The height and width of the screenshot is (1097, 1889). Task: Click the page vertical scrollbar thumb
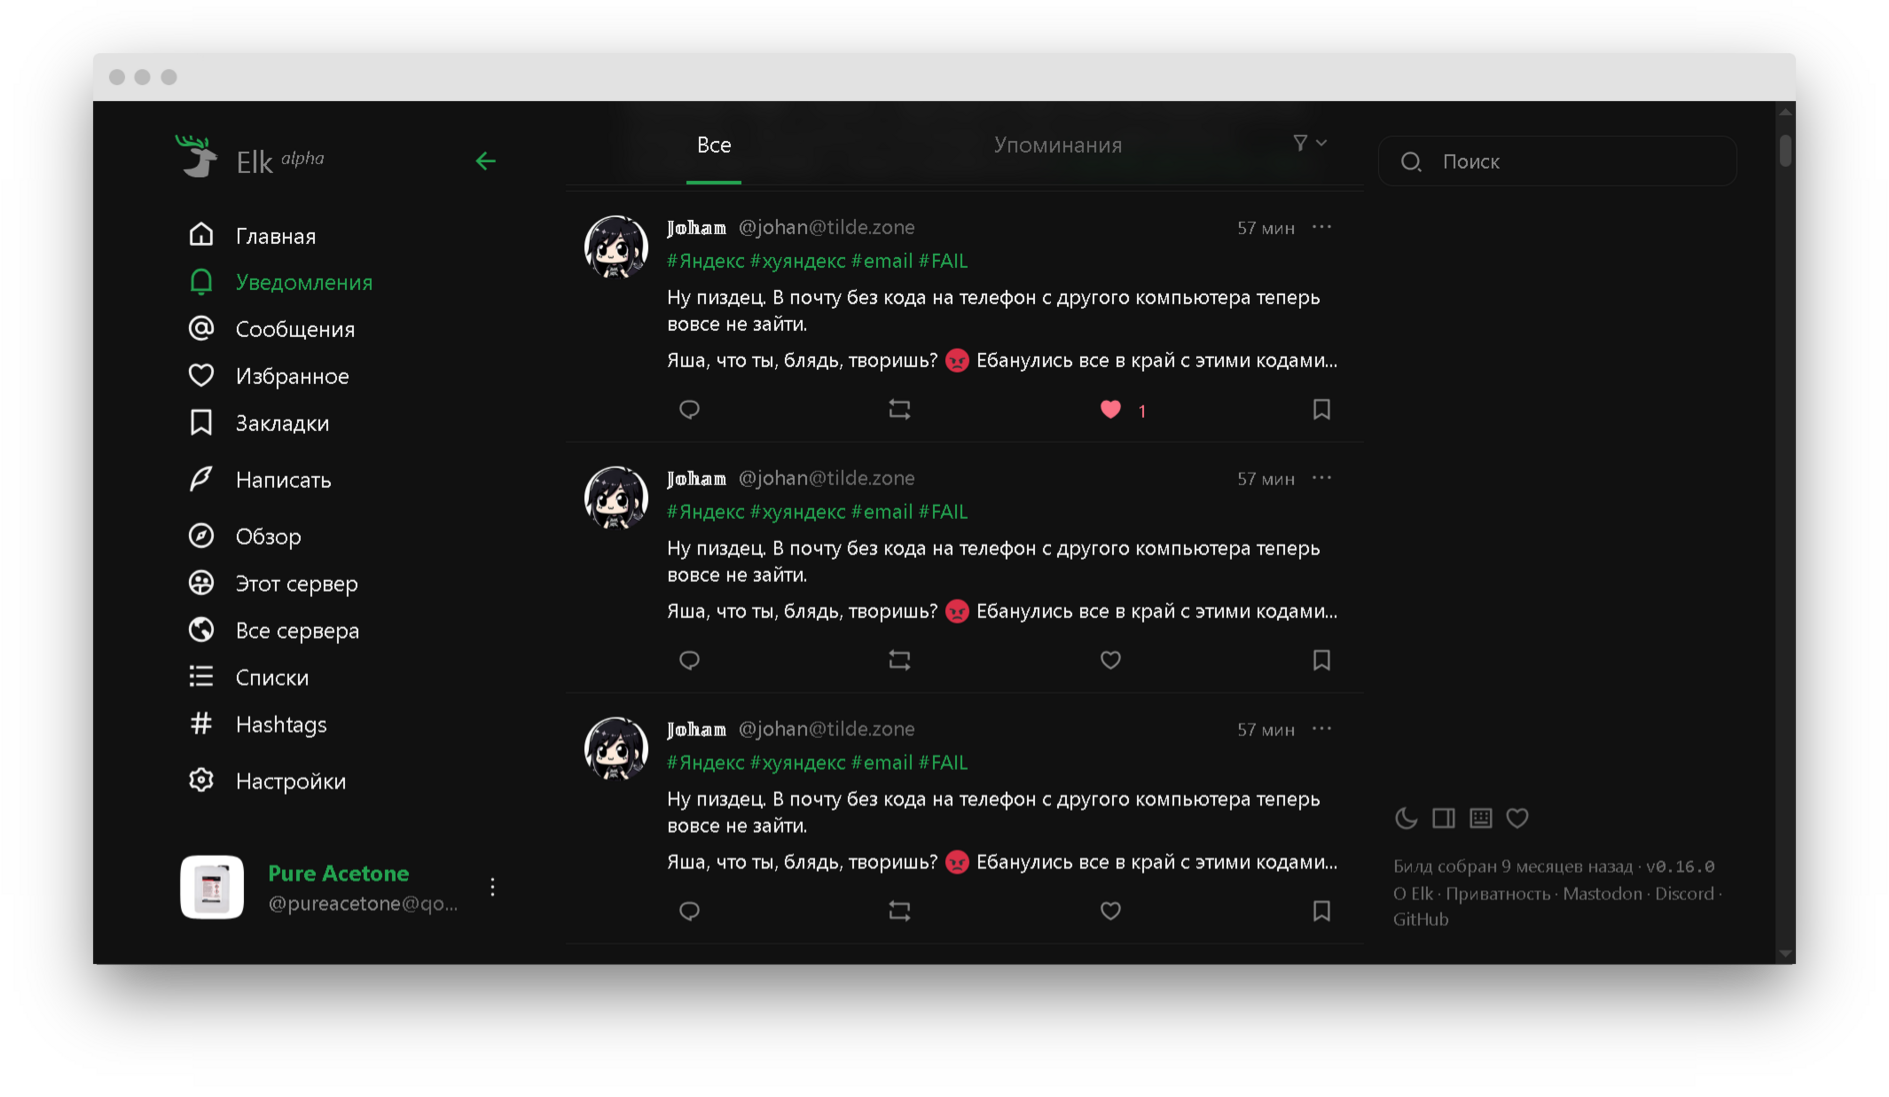click(1785, 151)
